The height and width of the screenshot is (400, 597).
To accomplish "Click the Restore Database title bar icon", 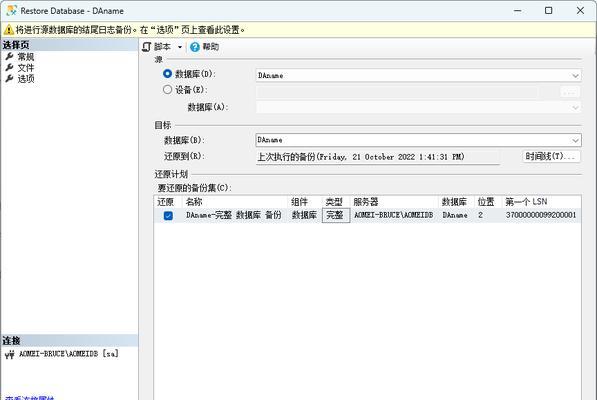I will (11, 10).
